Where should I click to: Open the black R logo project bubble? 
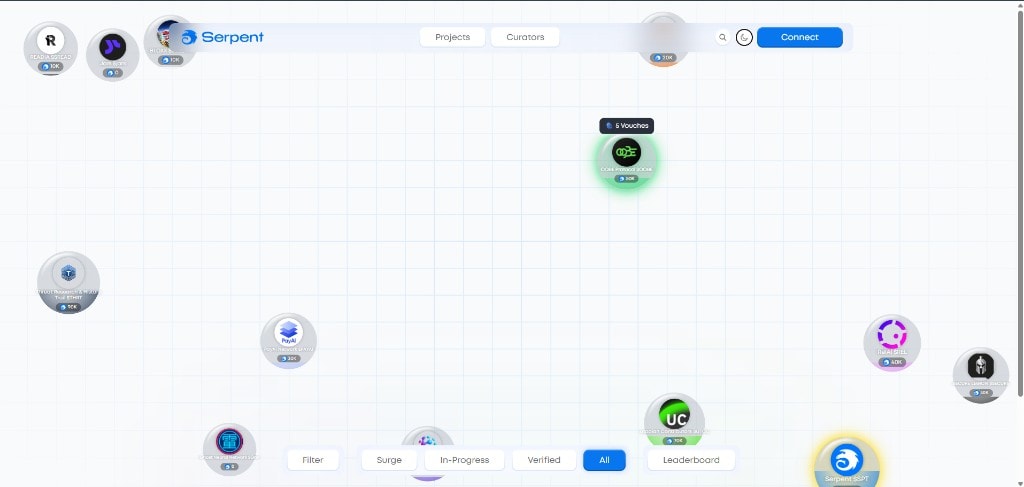point(50,48)
